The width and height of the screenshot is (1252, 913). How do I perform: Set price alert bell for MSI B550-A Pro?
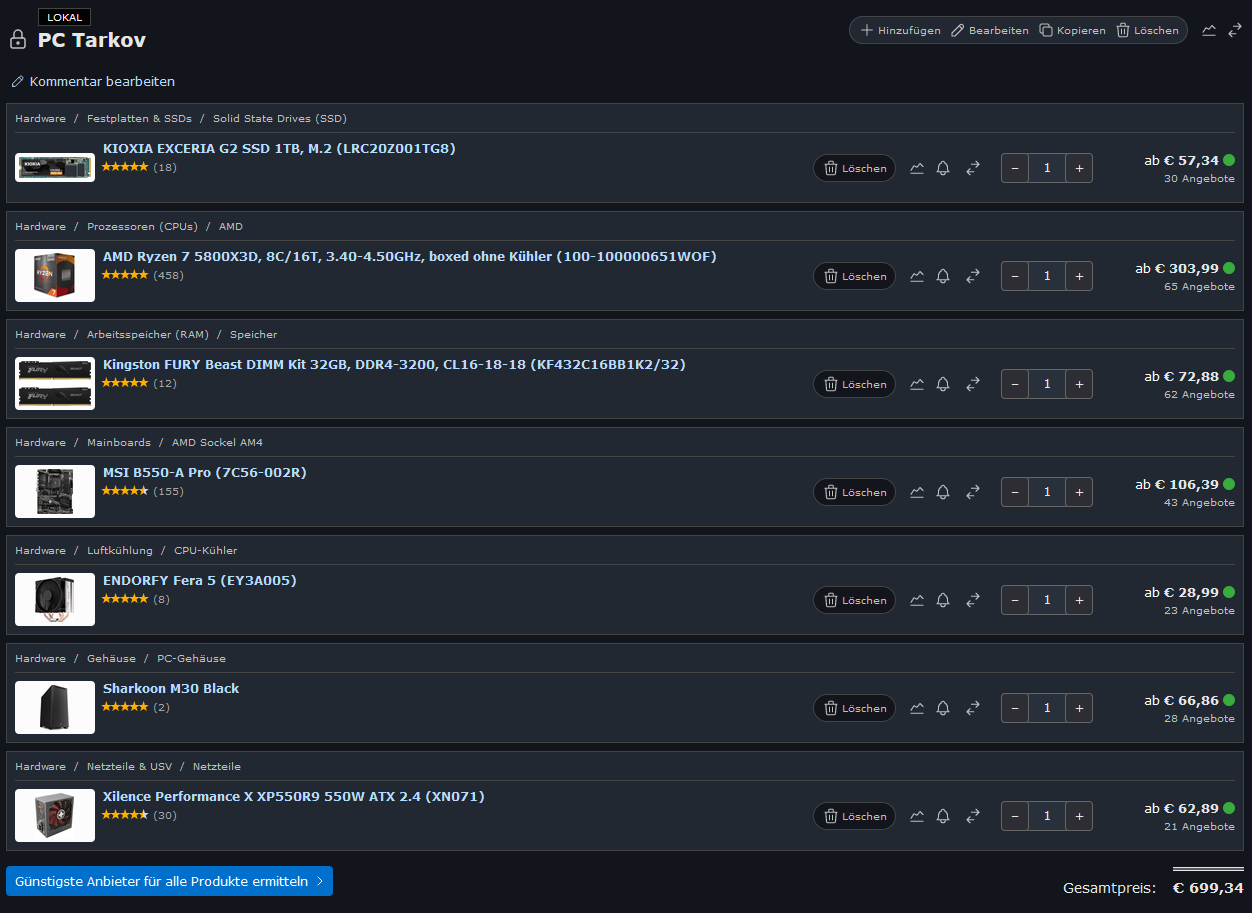(943, 492)
